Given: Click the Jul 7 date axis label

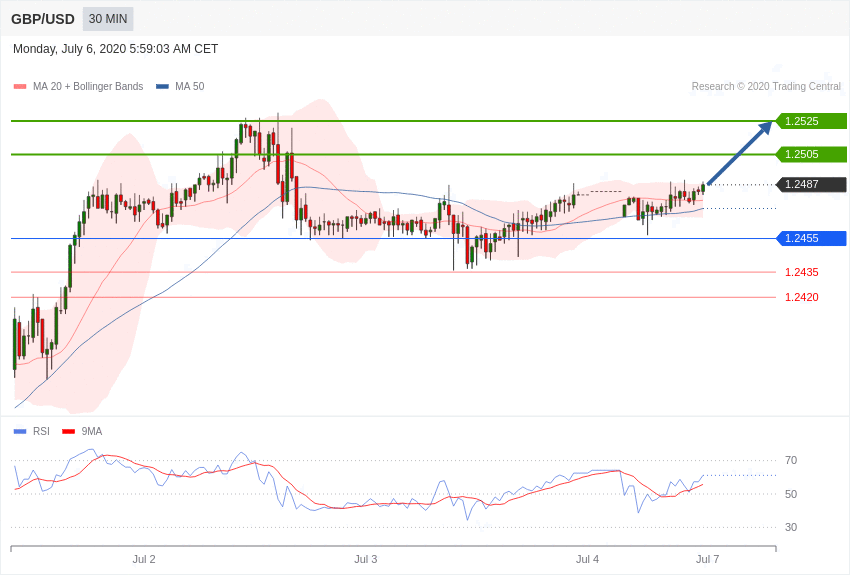Looking at the screenshot, I should click(707, 559).
